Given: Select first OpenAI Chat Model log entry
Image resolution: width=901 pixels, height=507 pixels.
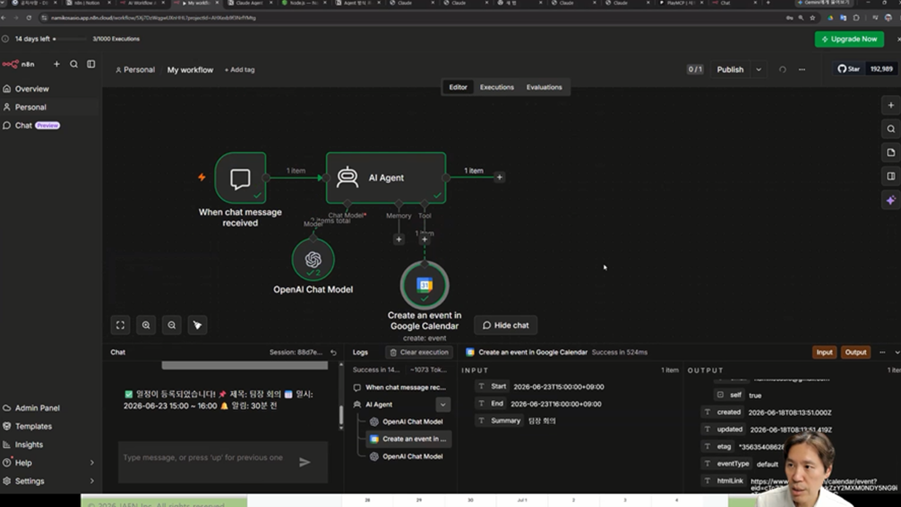Looking at the screenshot, I should [x=409, y=422].
